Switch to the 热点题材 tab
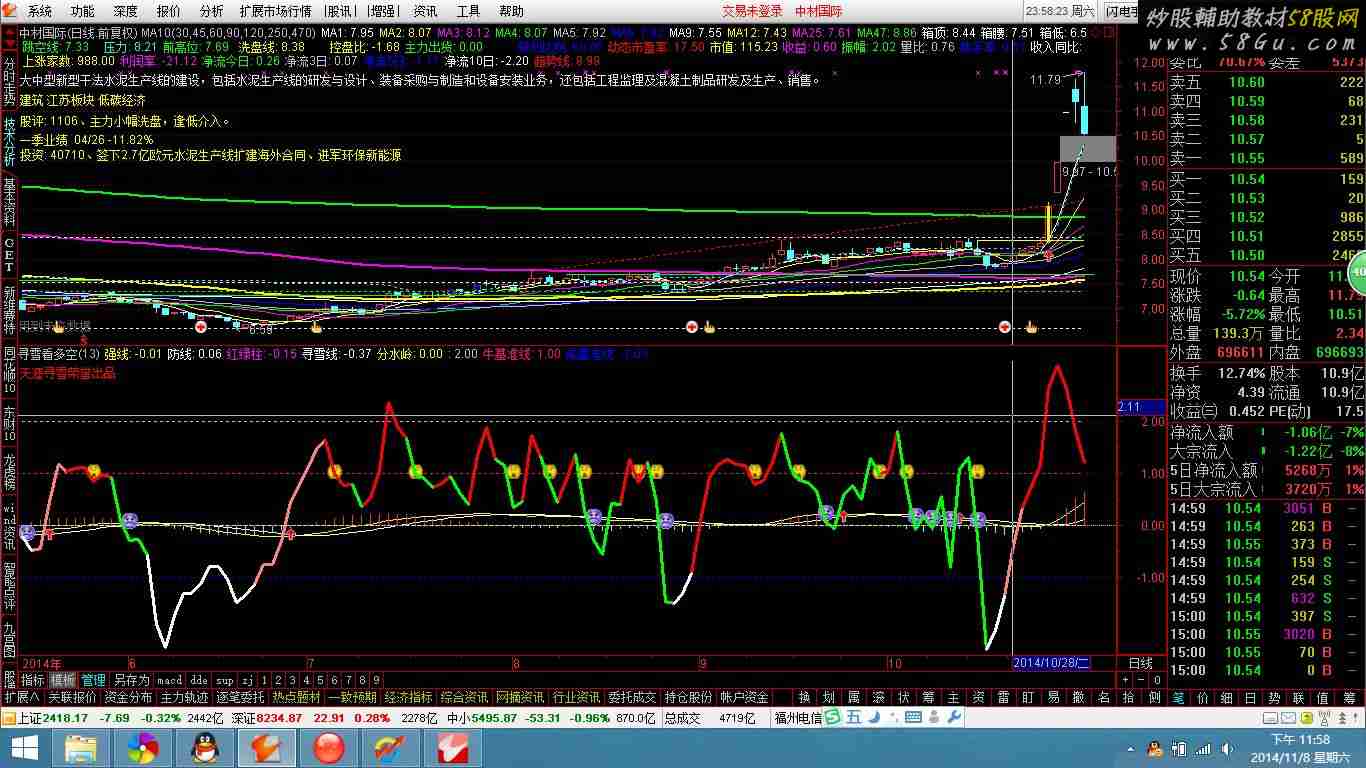The image size is (1366, 768). (296, 697)
